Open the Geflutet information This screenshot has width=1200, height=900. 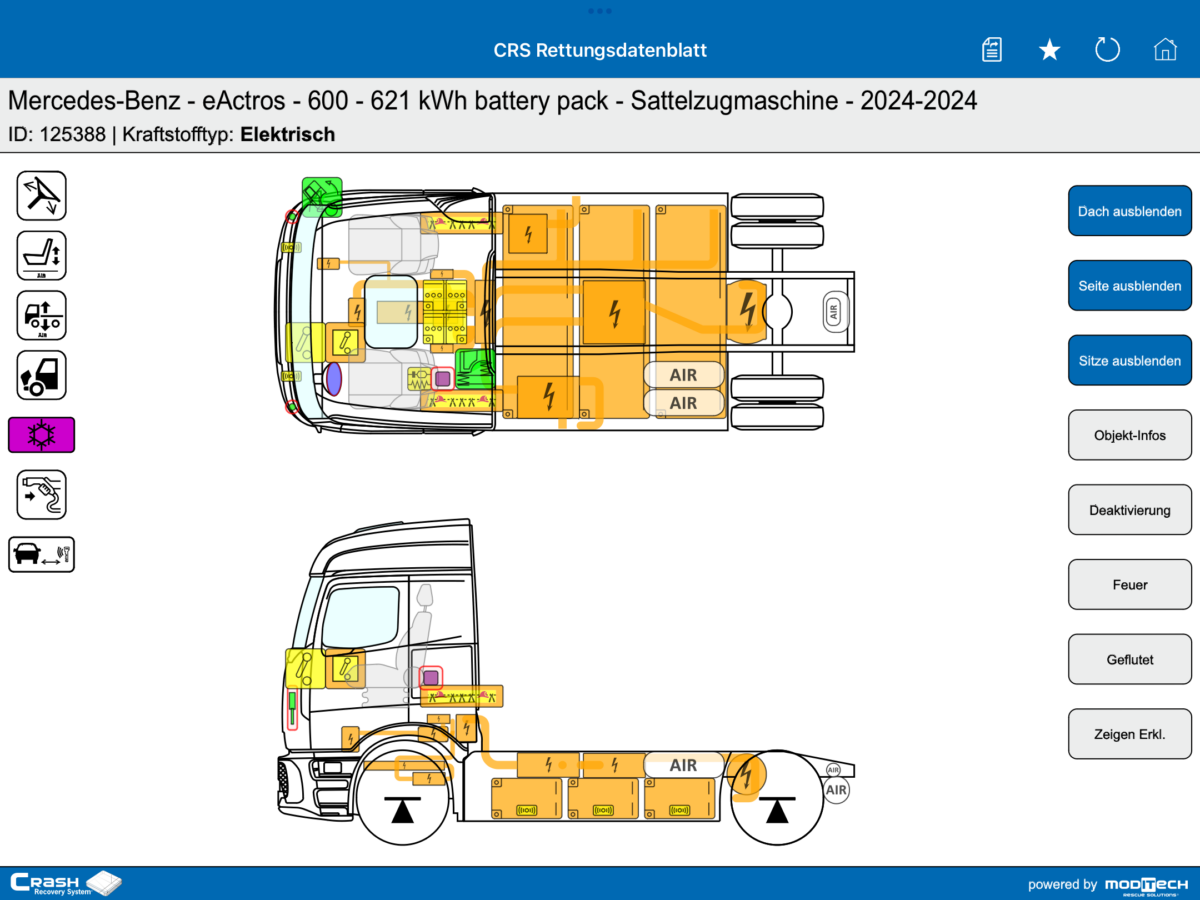1130,660
